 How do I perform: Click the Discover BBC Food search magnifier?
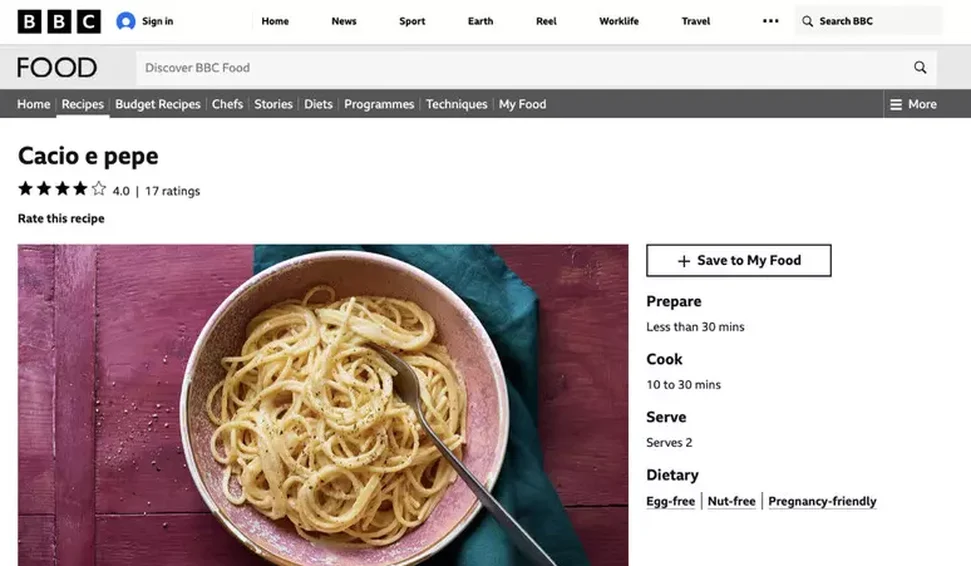(920, 67)
